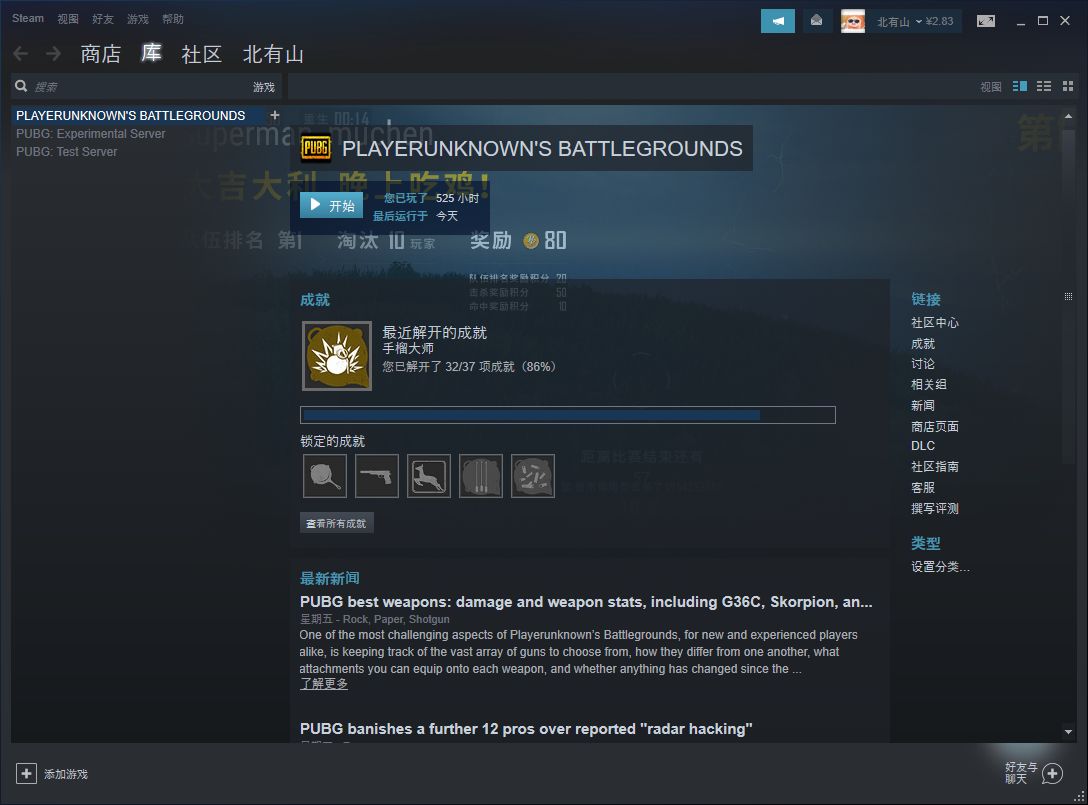Click the 了解更多 link
The width and height of the screenshot is (1088, 805).
tap(323, 684)
